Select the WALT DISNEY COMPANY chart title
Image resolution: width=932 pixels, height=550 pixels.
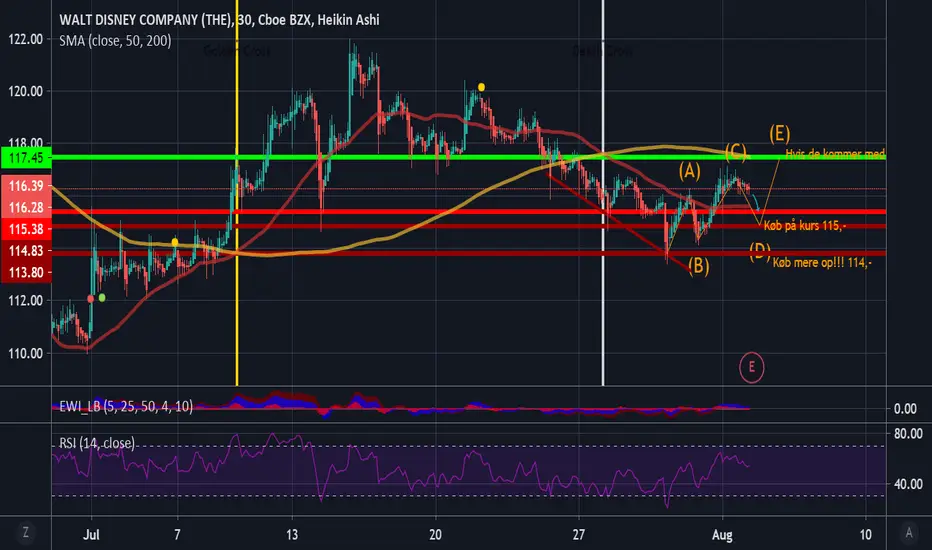point(219,20)
